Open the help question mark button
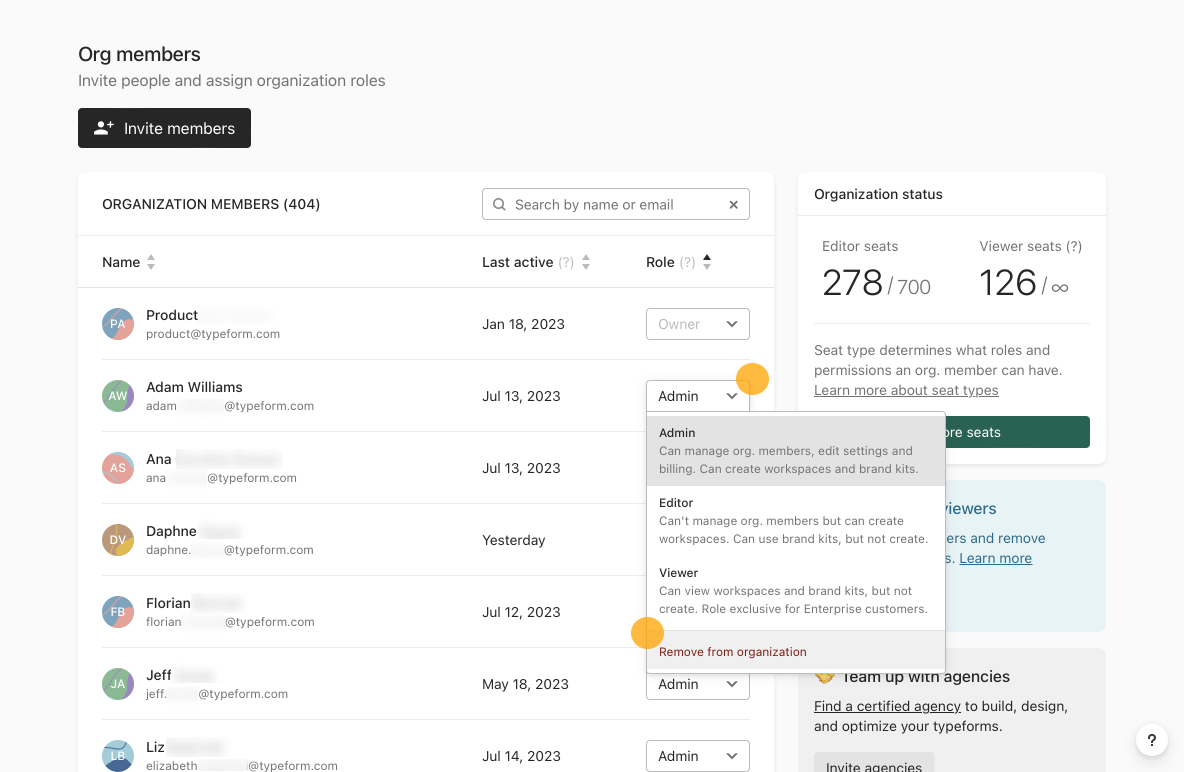The height and width of the screenshot is (772, 1184). point(1152,740)
